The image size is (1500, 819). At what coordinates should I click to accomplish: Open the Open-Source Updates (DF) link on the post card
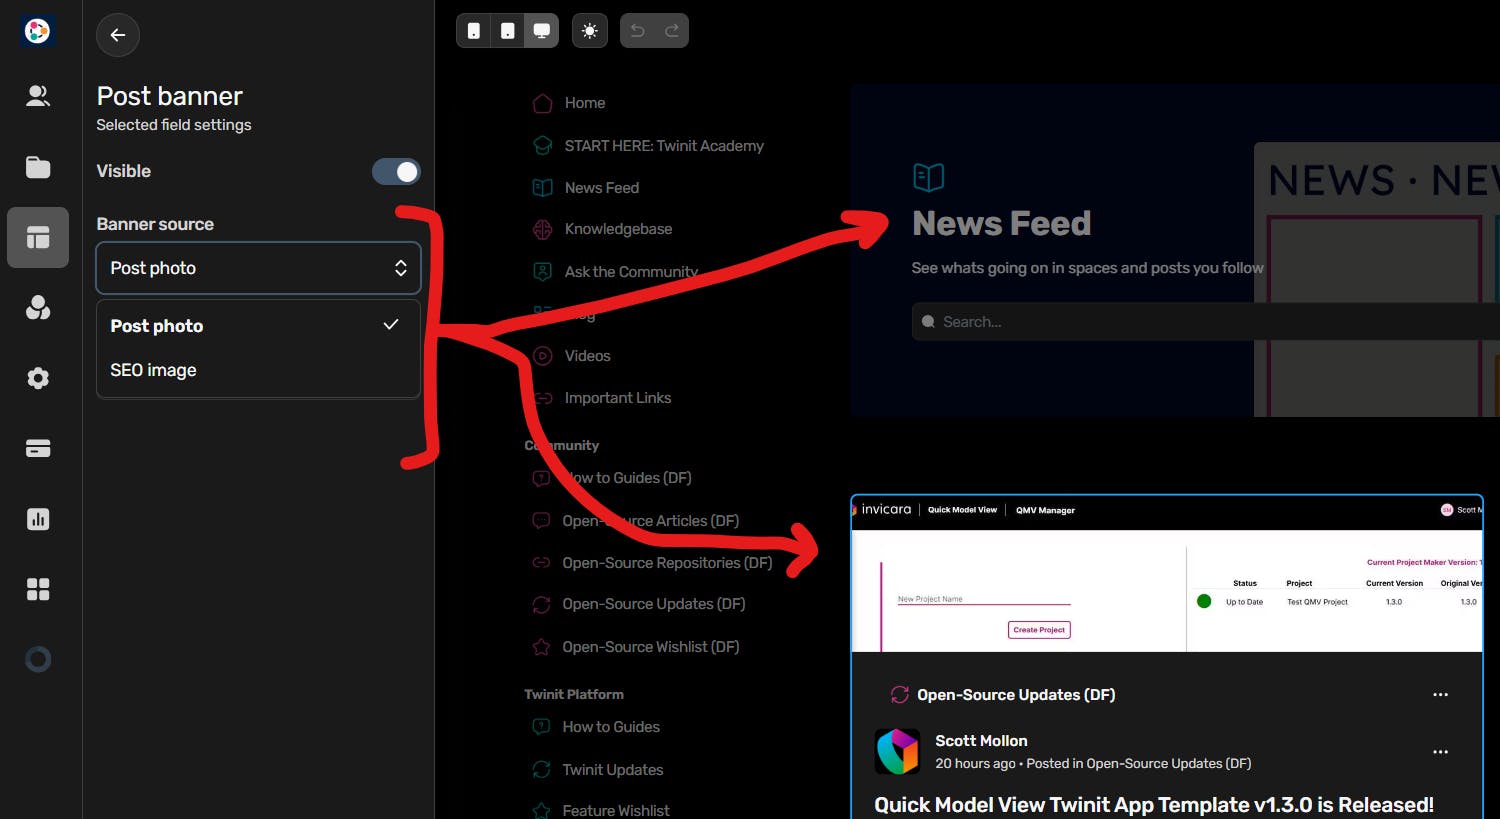[x=1016, y=695]
